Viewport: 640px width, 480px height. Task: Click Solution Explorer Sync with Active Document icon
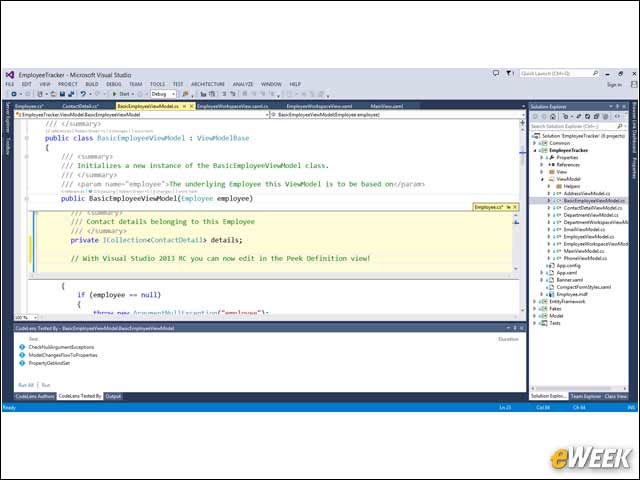[x=578, y=116]
